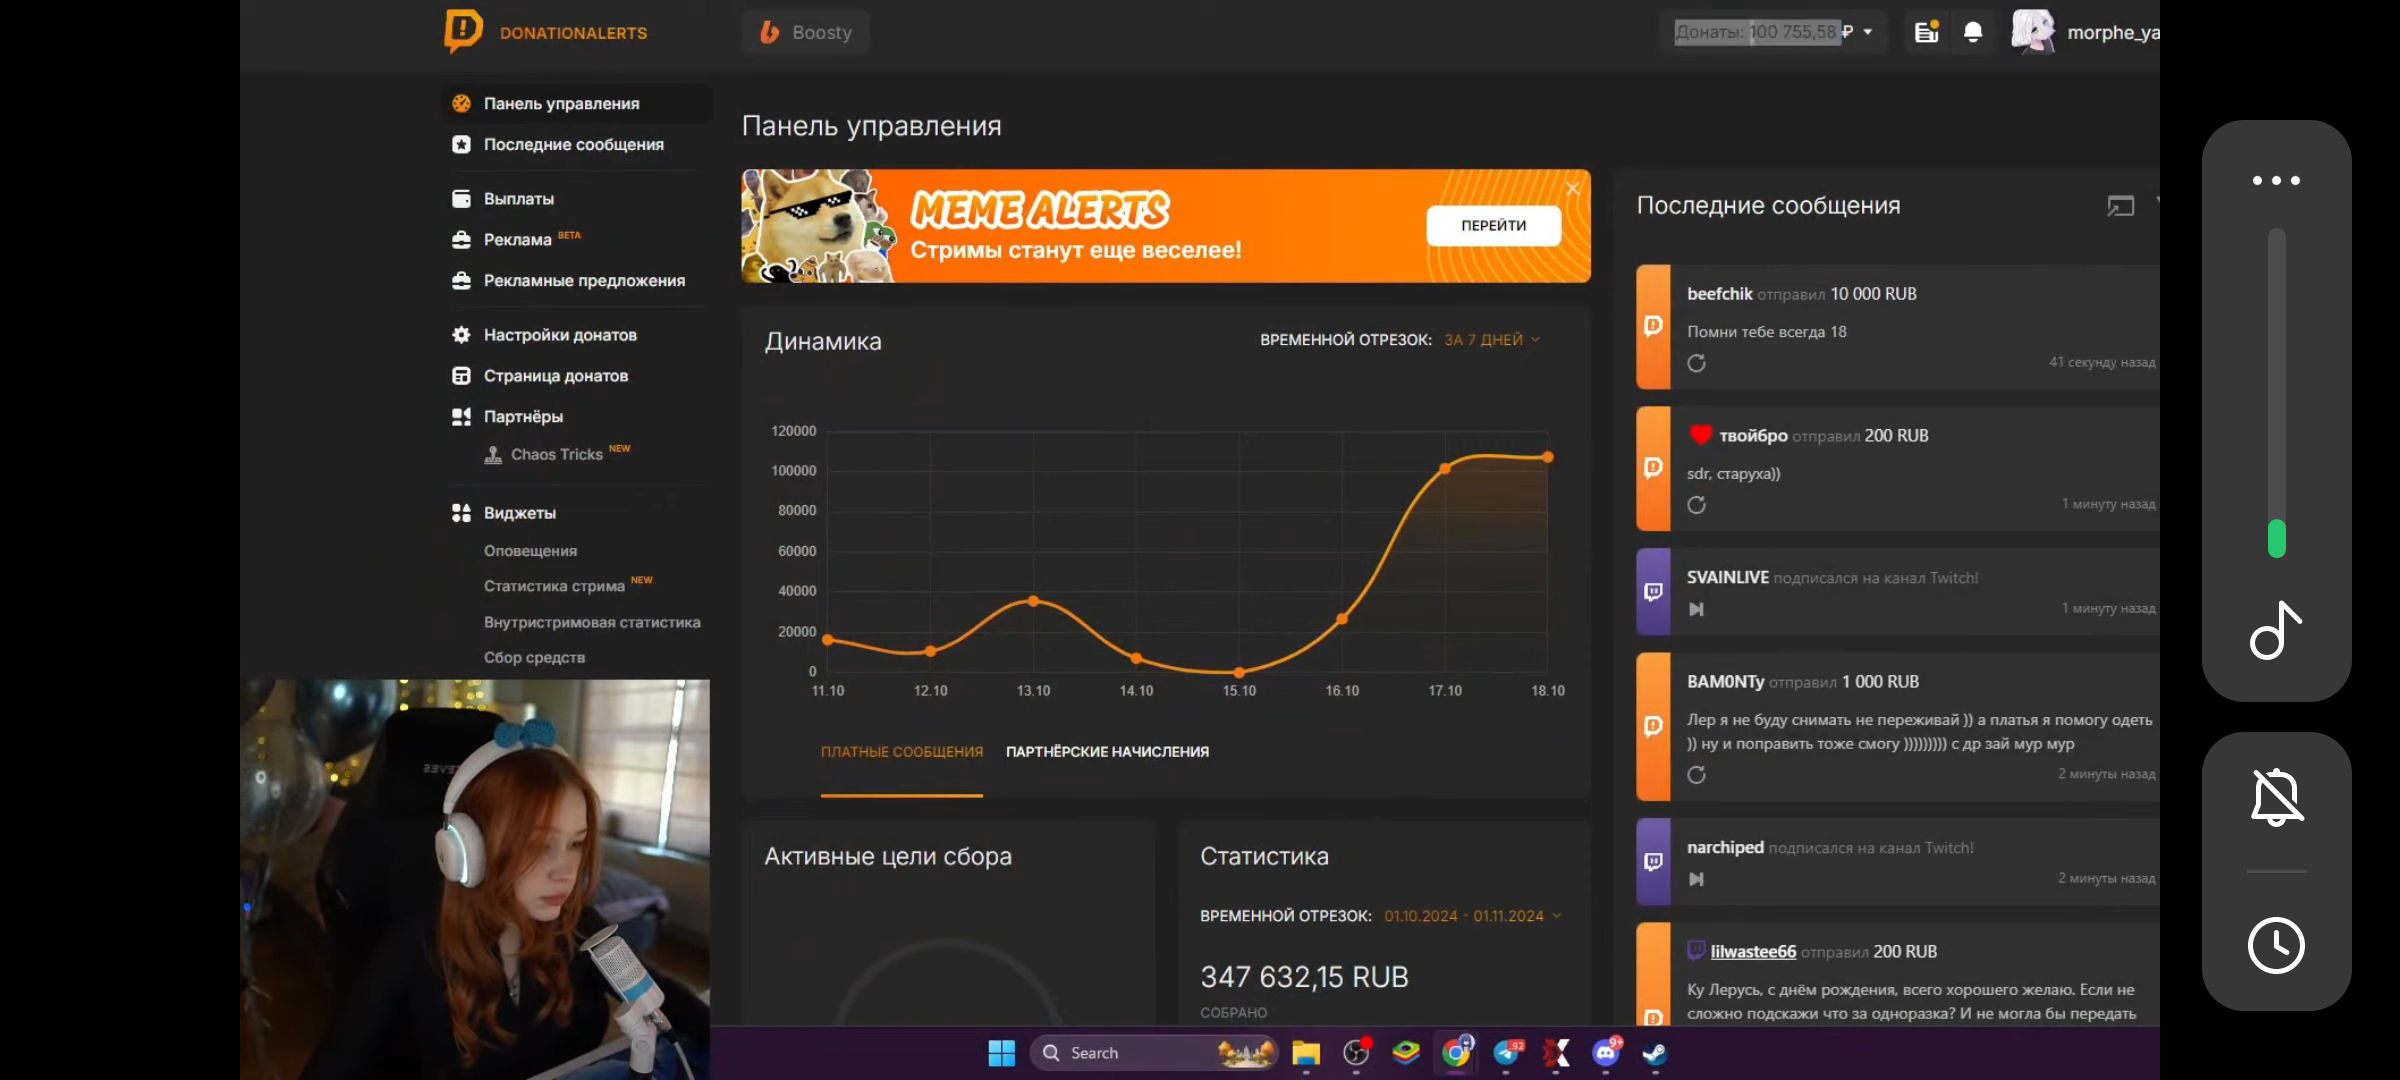Open the phone overlay three-dots menu
2400x1080 pixels.
[2276, 180]
